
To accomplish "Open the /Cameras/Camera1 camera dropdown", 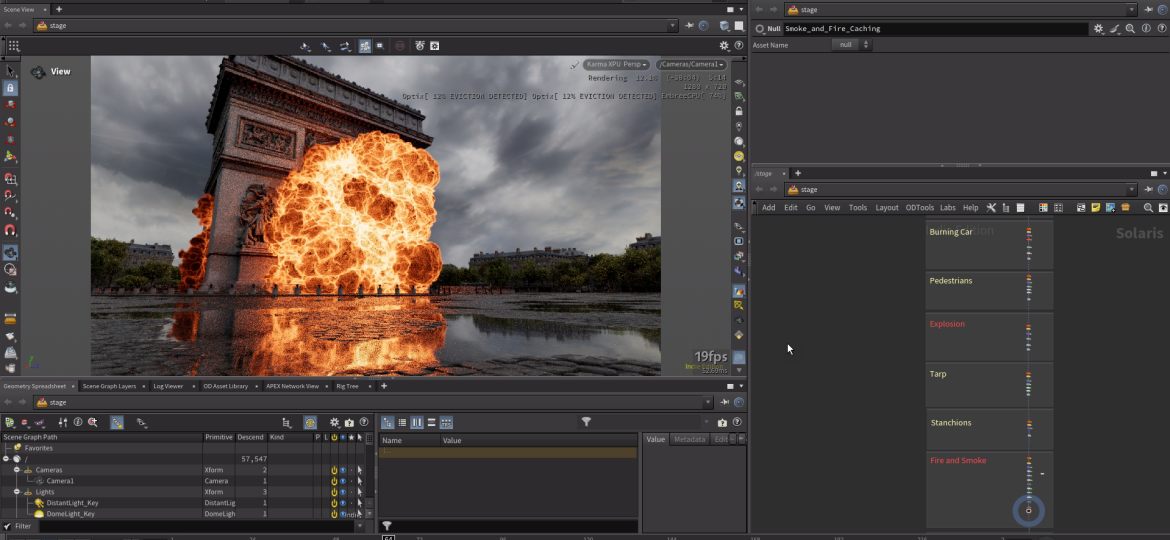I will point(691,64).
